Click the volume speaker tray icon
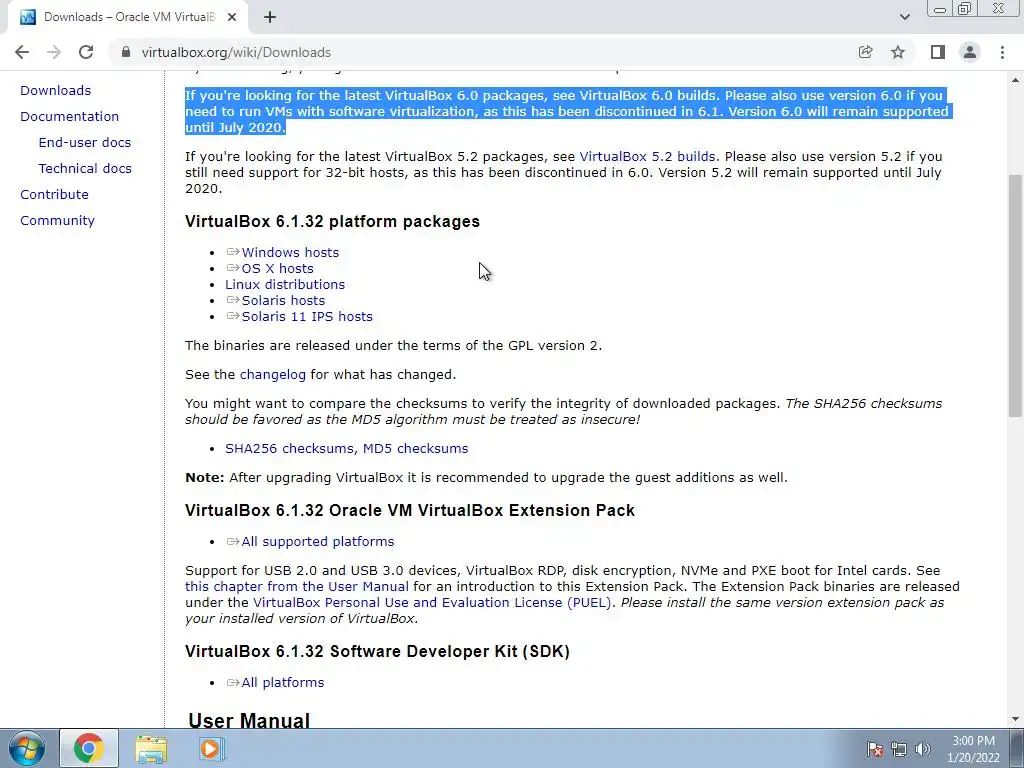1024x768 pixels. (923, 749)
